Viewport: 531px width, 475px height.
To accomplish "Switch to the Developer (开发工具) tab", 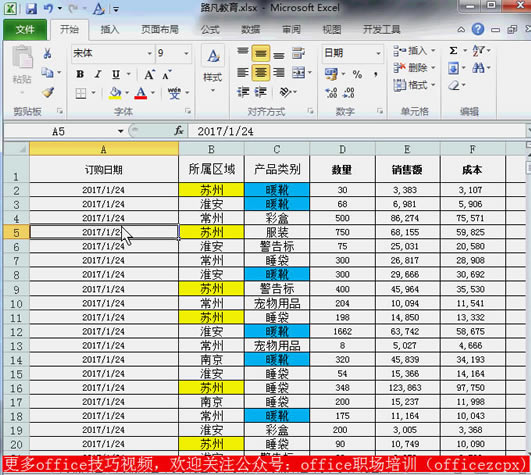I will tap(382, 30).
